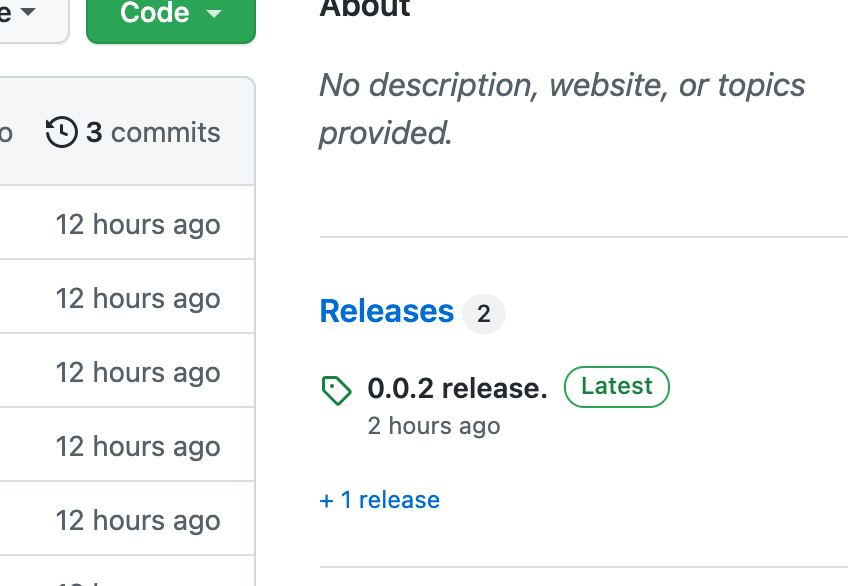Open the 0.0.2 release page
The width and height of the screenshot is (848, 586).
(457, 388)
